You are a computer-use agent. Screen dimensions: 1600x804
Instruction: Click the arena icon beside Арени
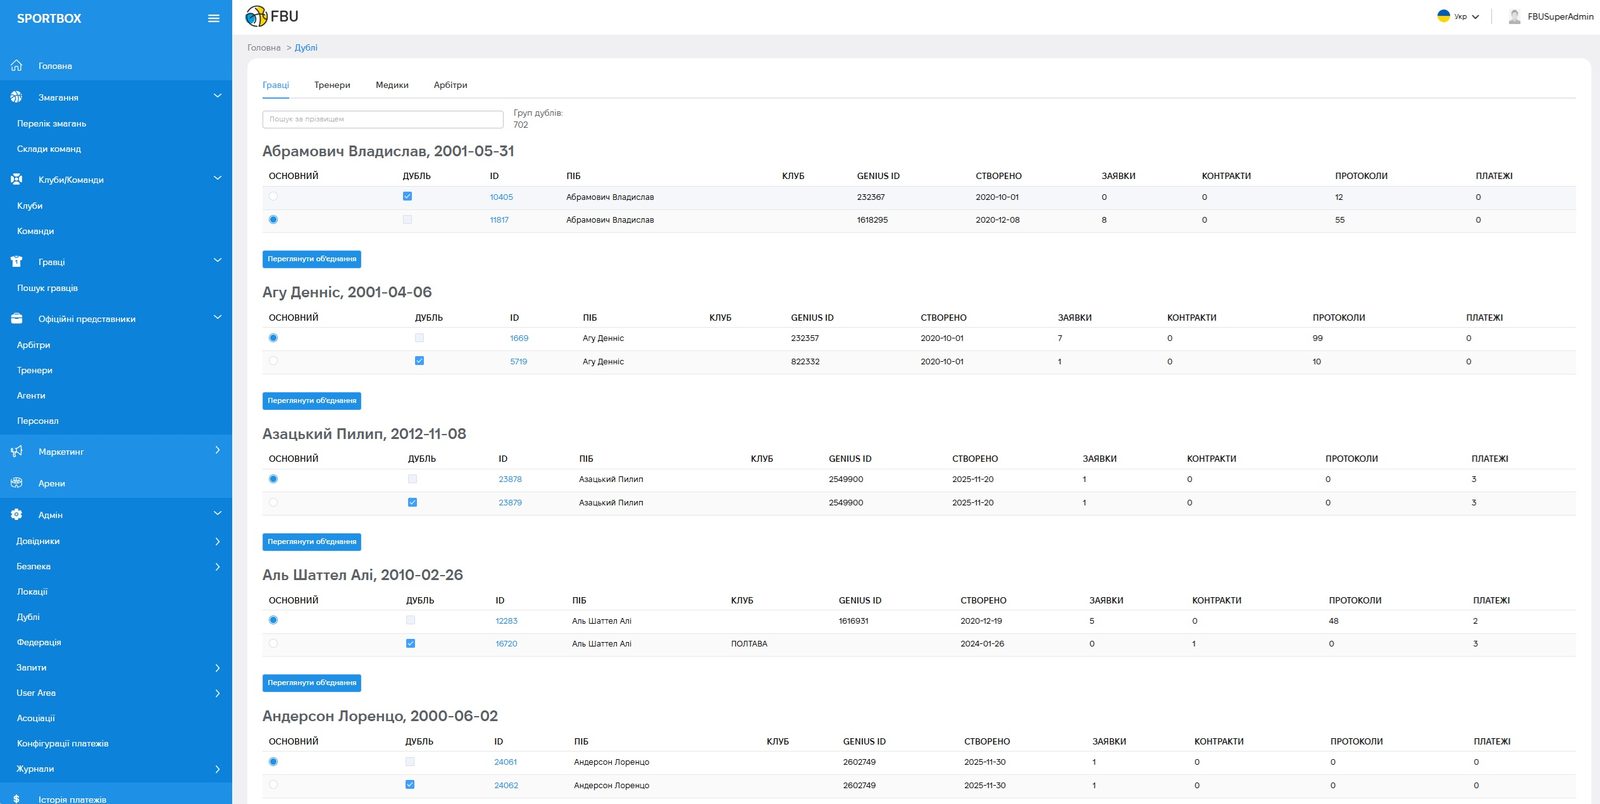[x=16, y=483]
